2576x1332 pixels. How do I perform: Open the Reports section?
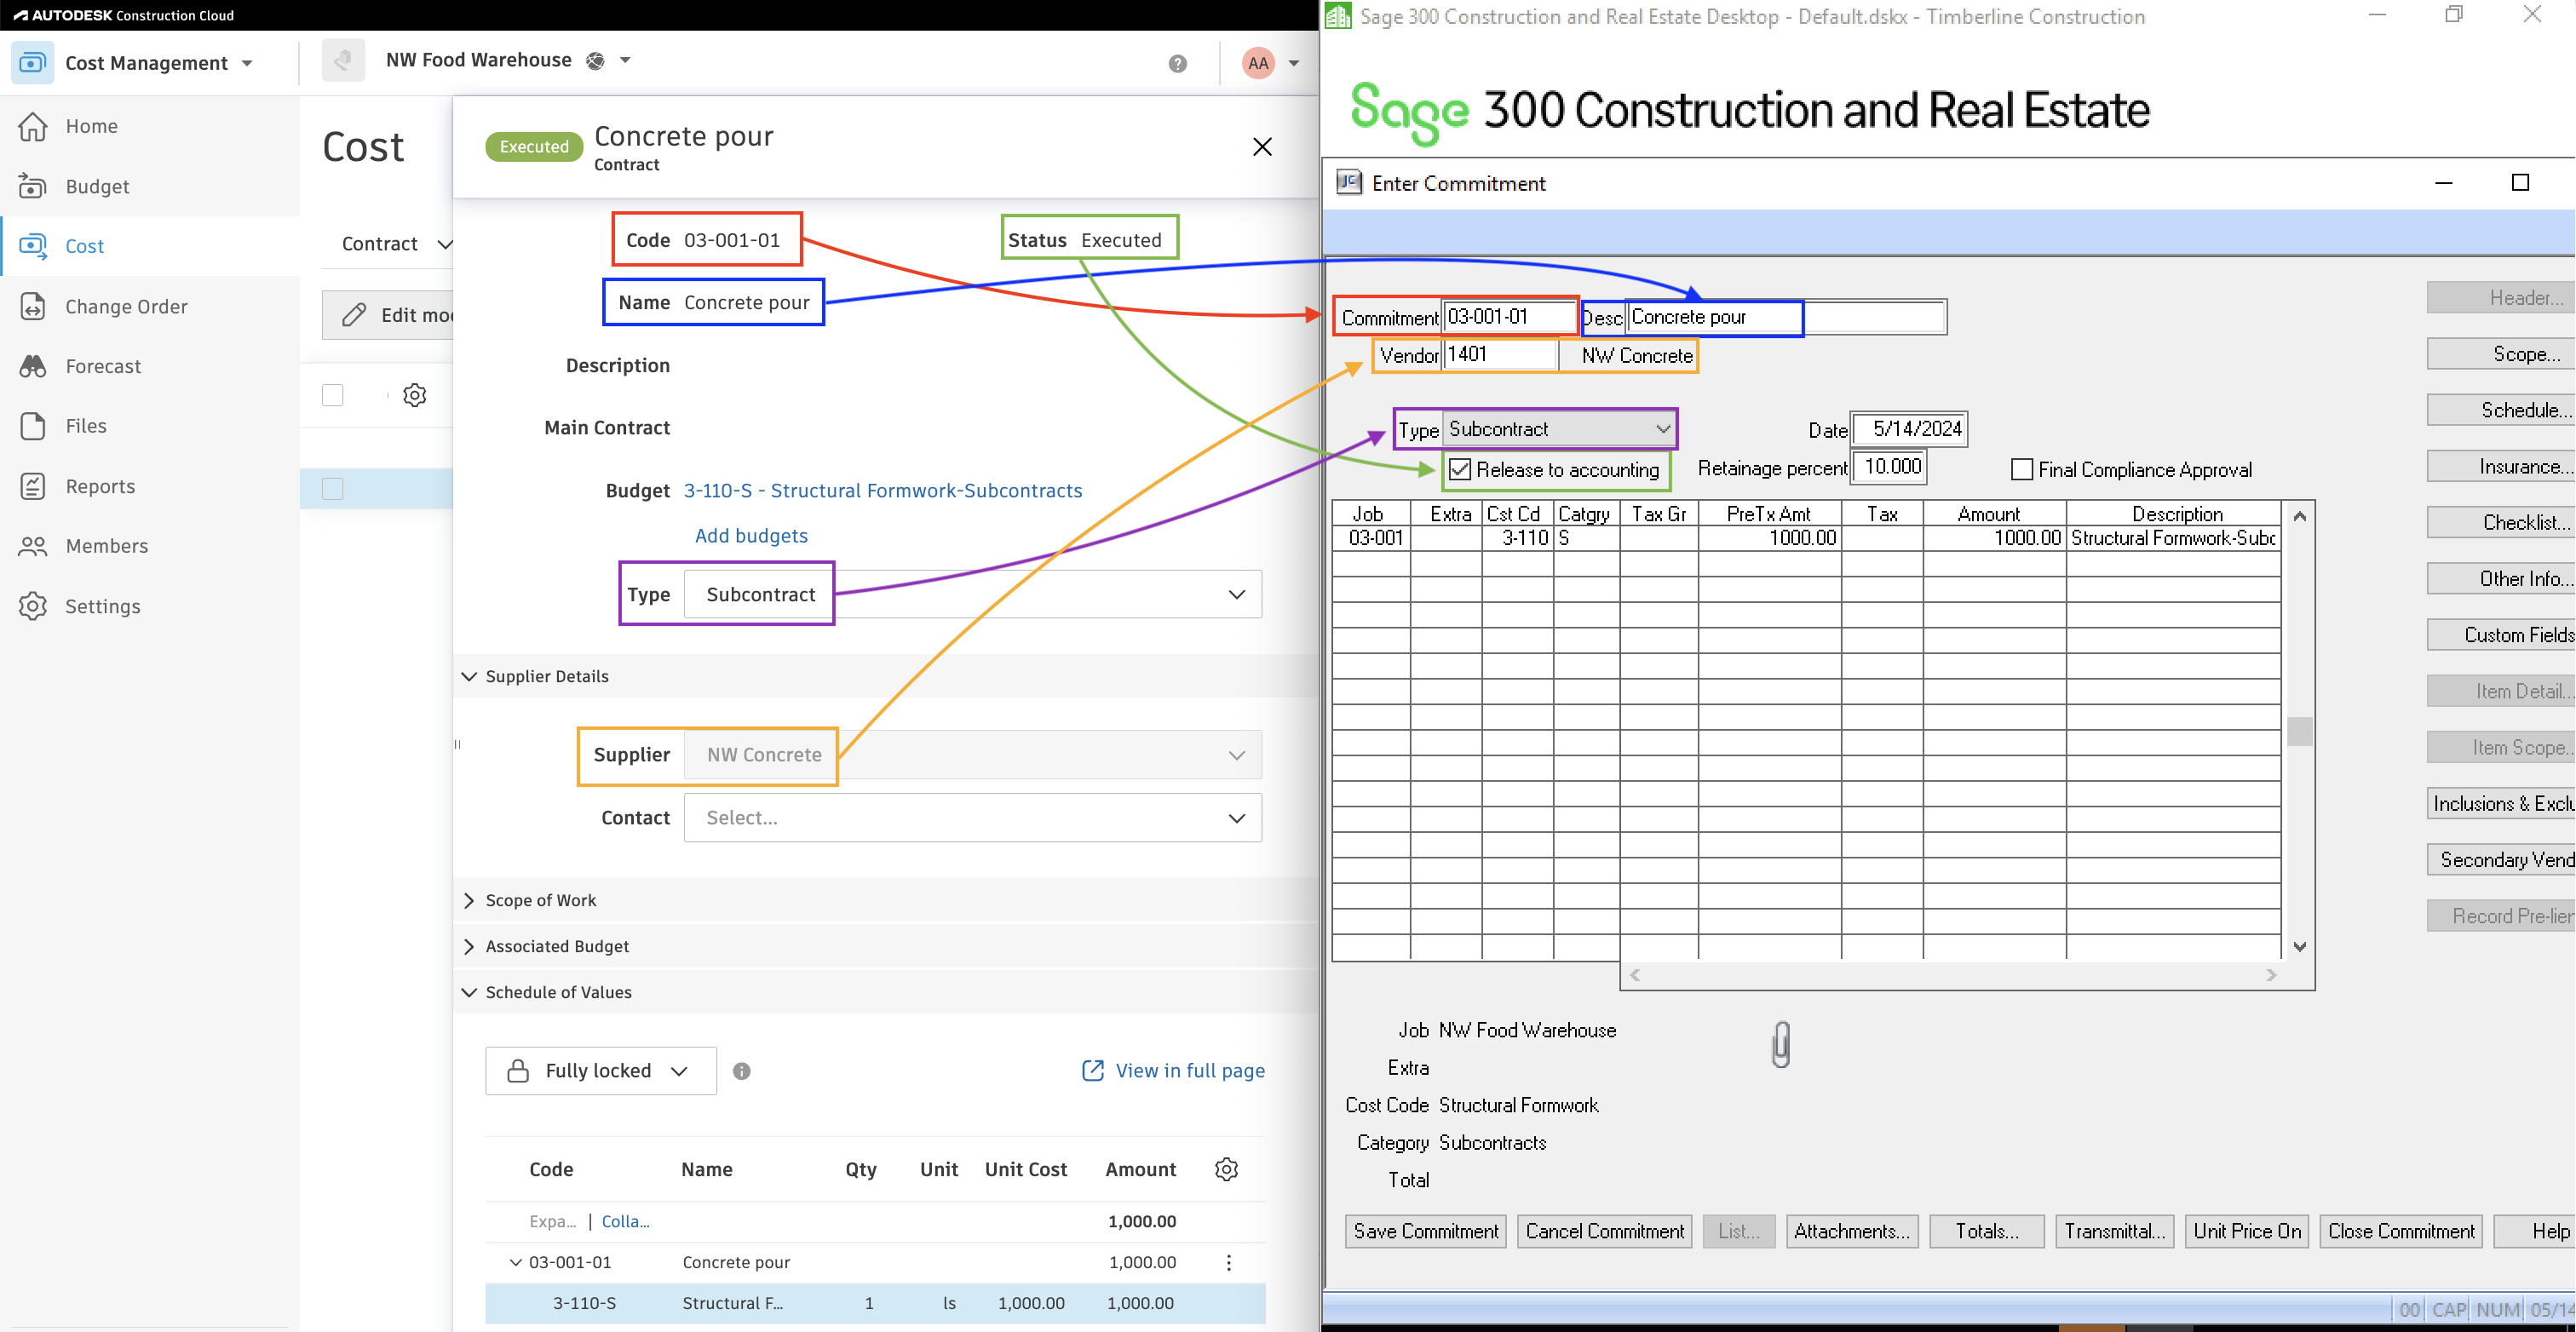click(100, 486)
